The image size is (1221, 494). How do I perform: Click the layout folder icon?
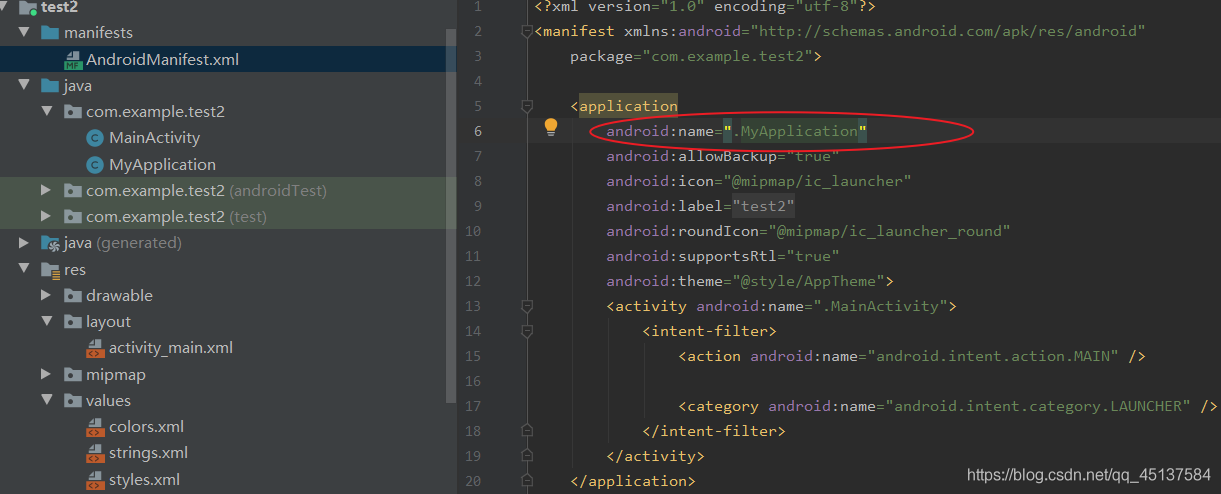tap(72, 322)
